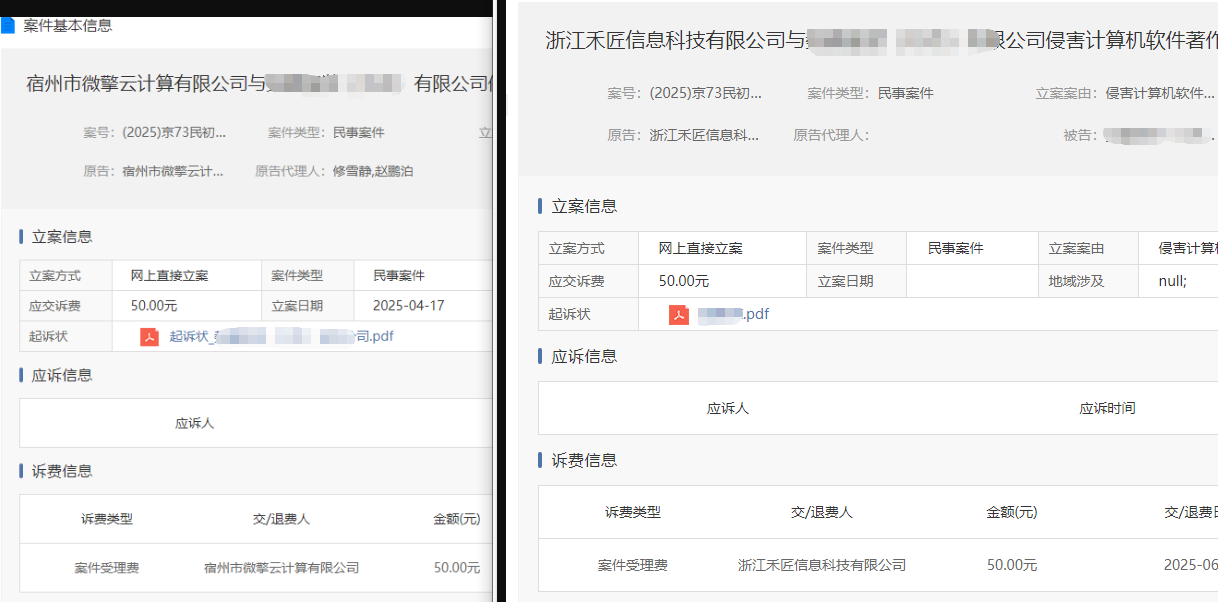
Task: Click the empty 立案日期 value cell in the 浙江禾匠 case table
Action: point(972,281)
